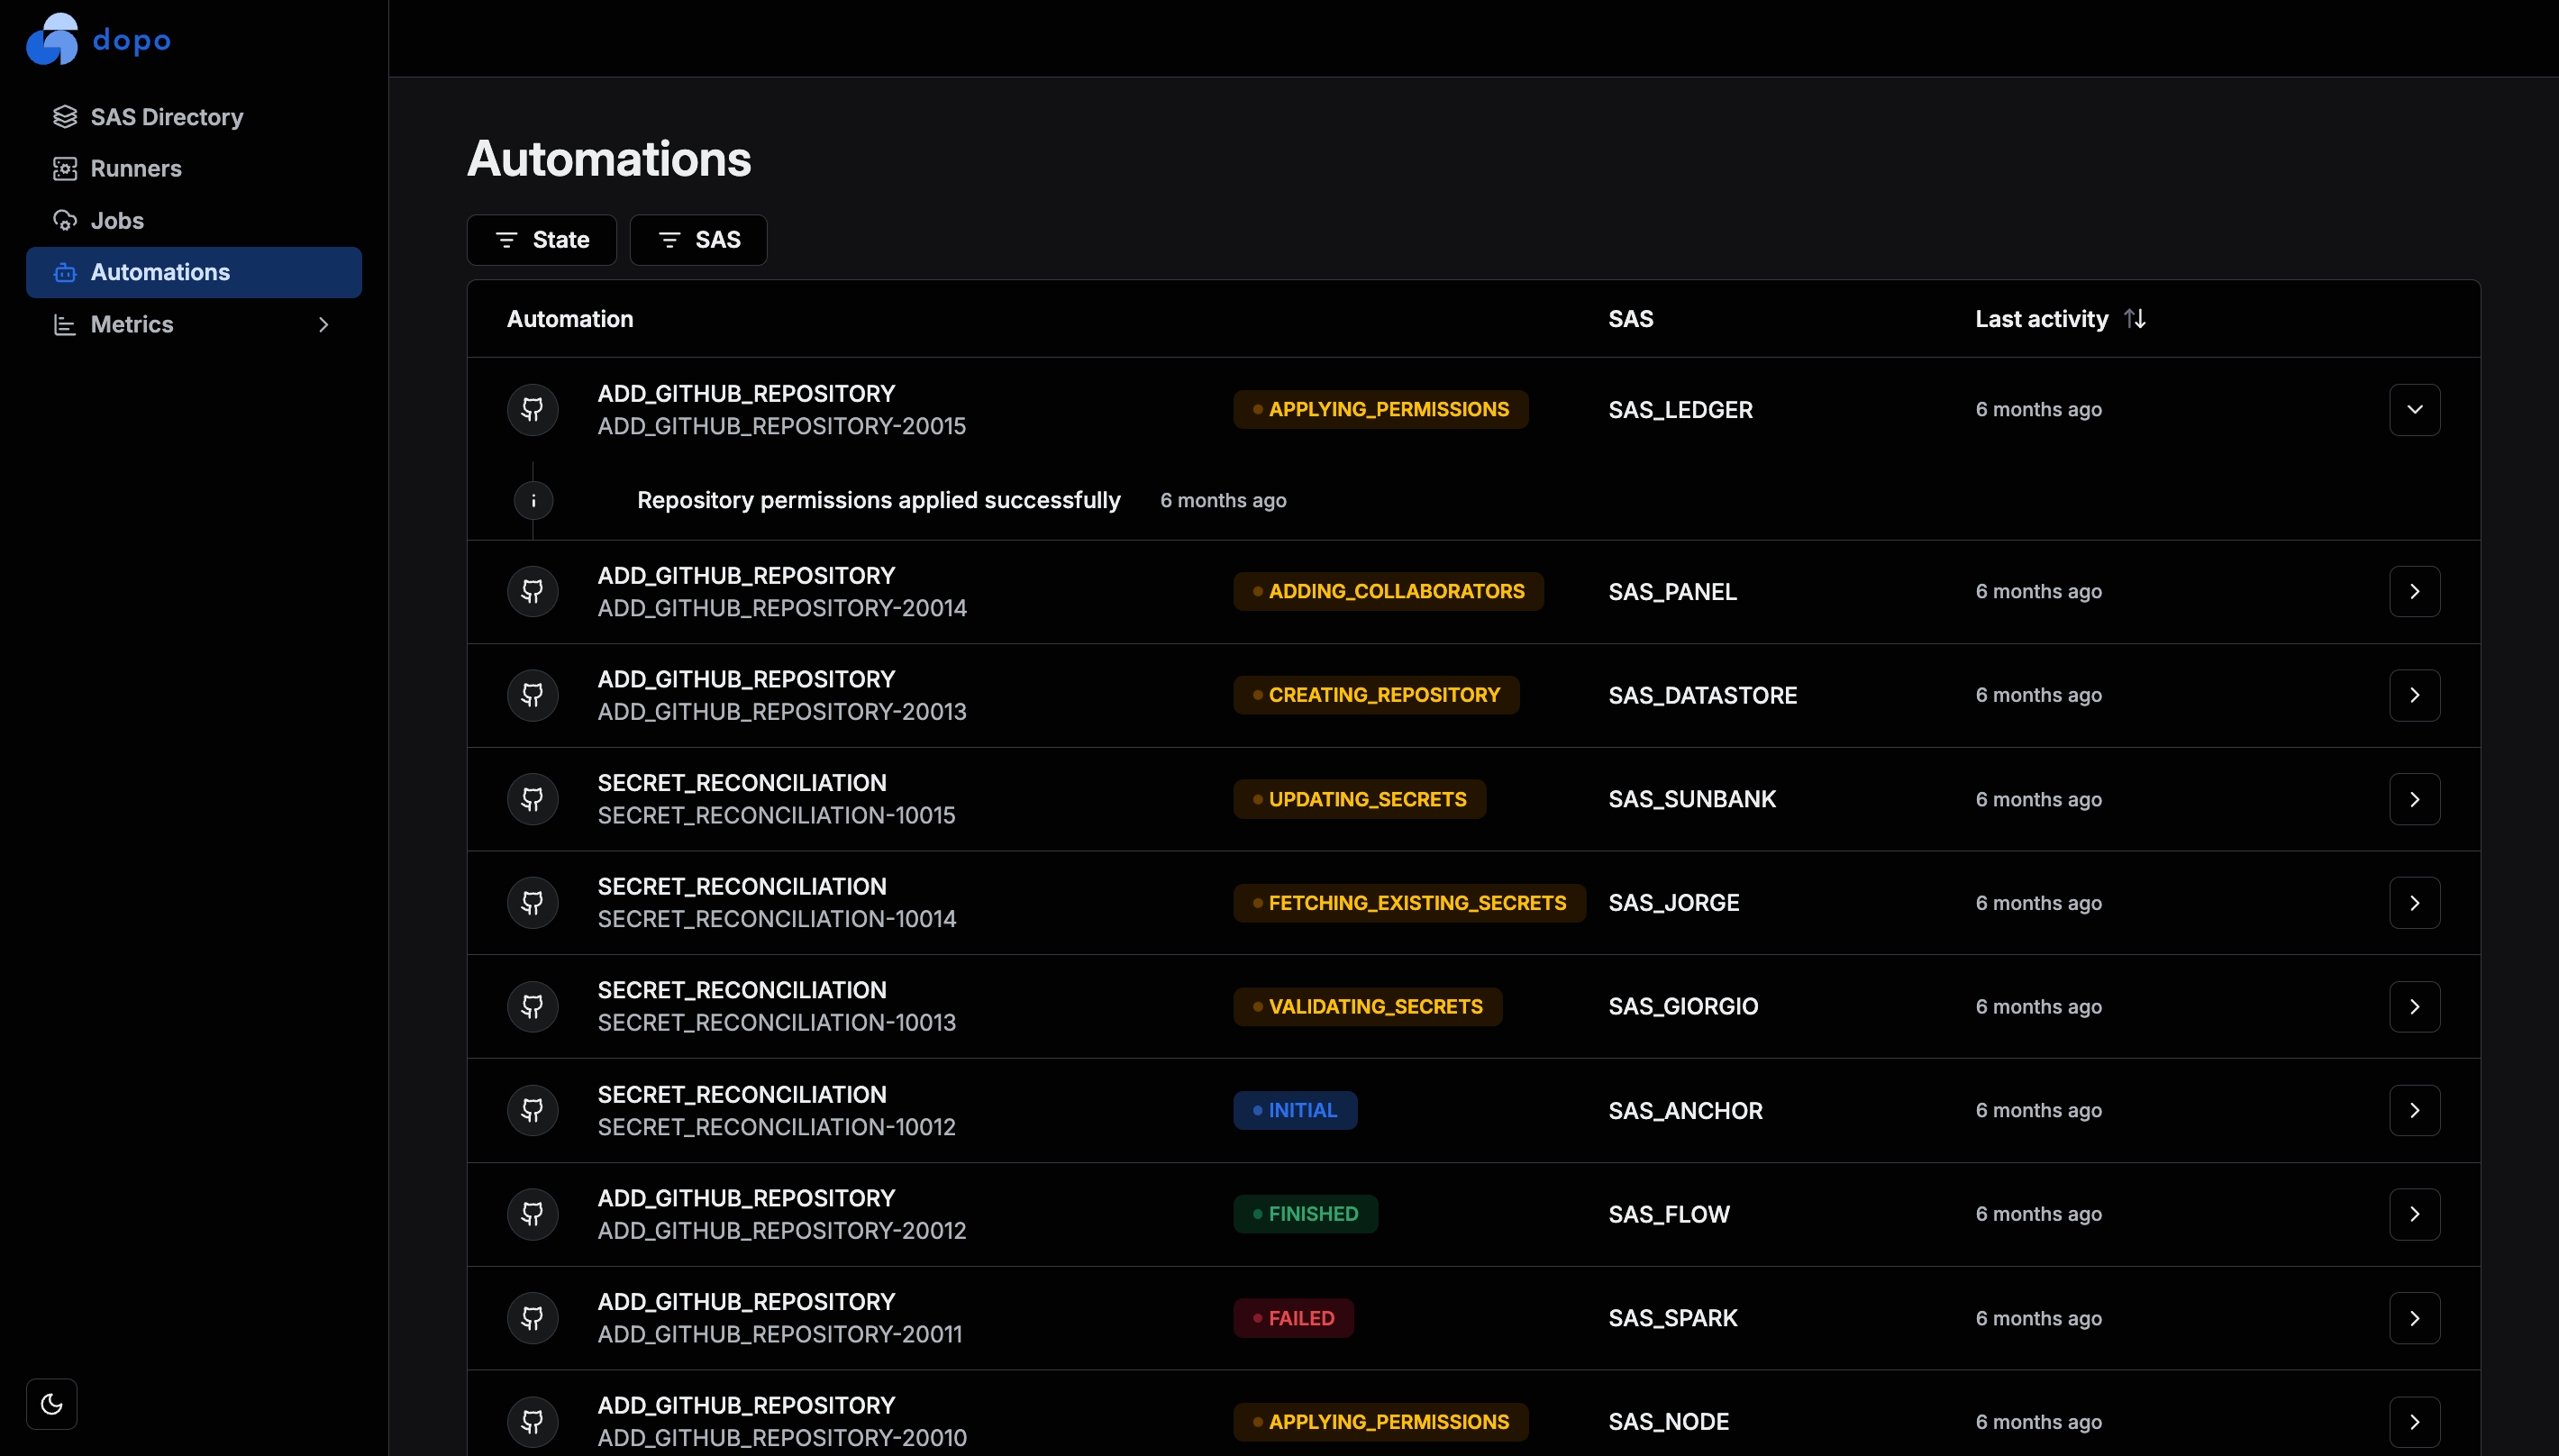Image resolution: width=2559 pixels, height=1456 pixels.
Task: Open the SAS filter
Action: click(698, 240)
